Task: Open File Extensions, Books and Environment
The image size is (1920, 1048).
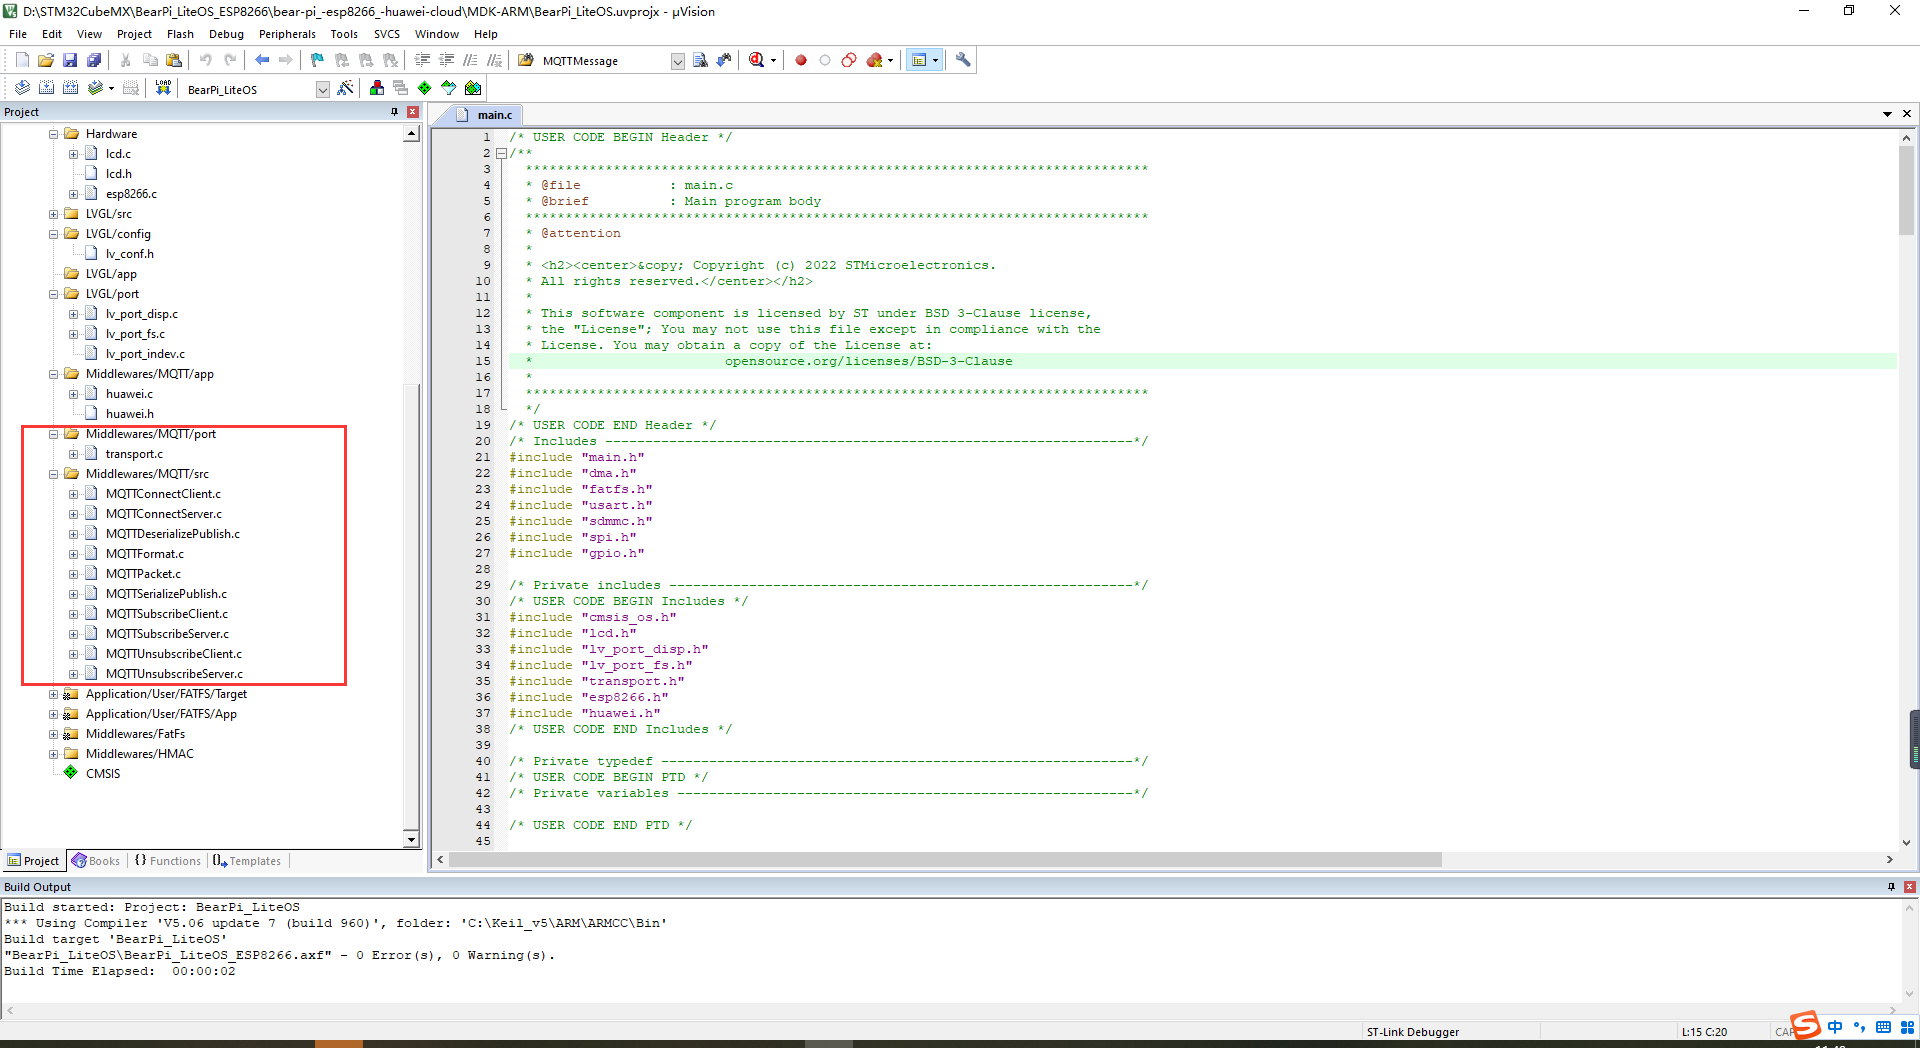Action: click(x=377, y=88)
